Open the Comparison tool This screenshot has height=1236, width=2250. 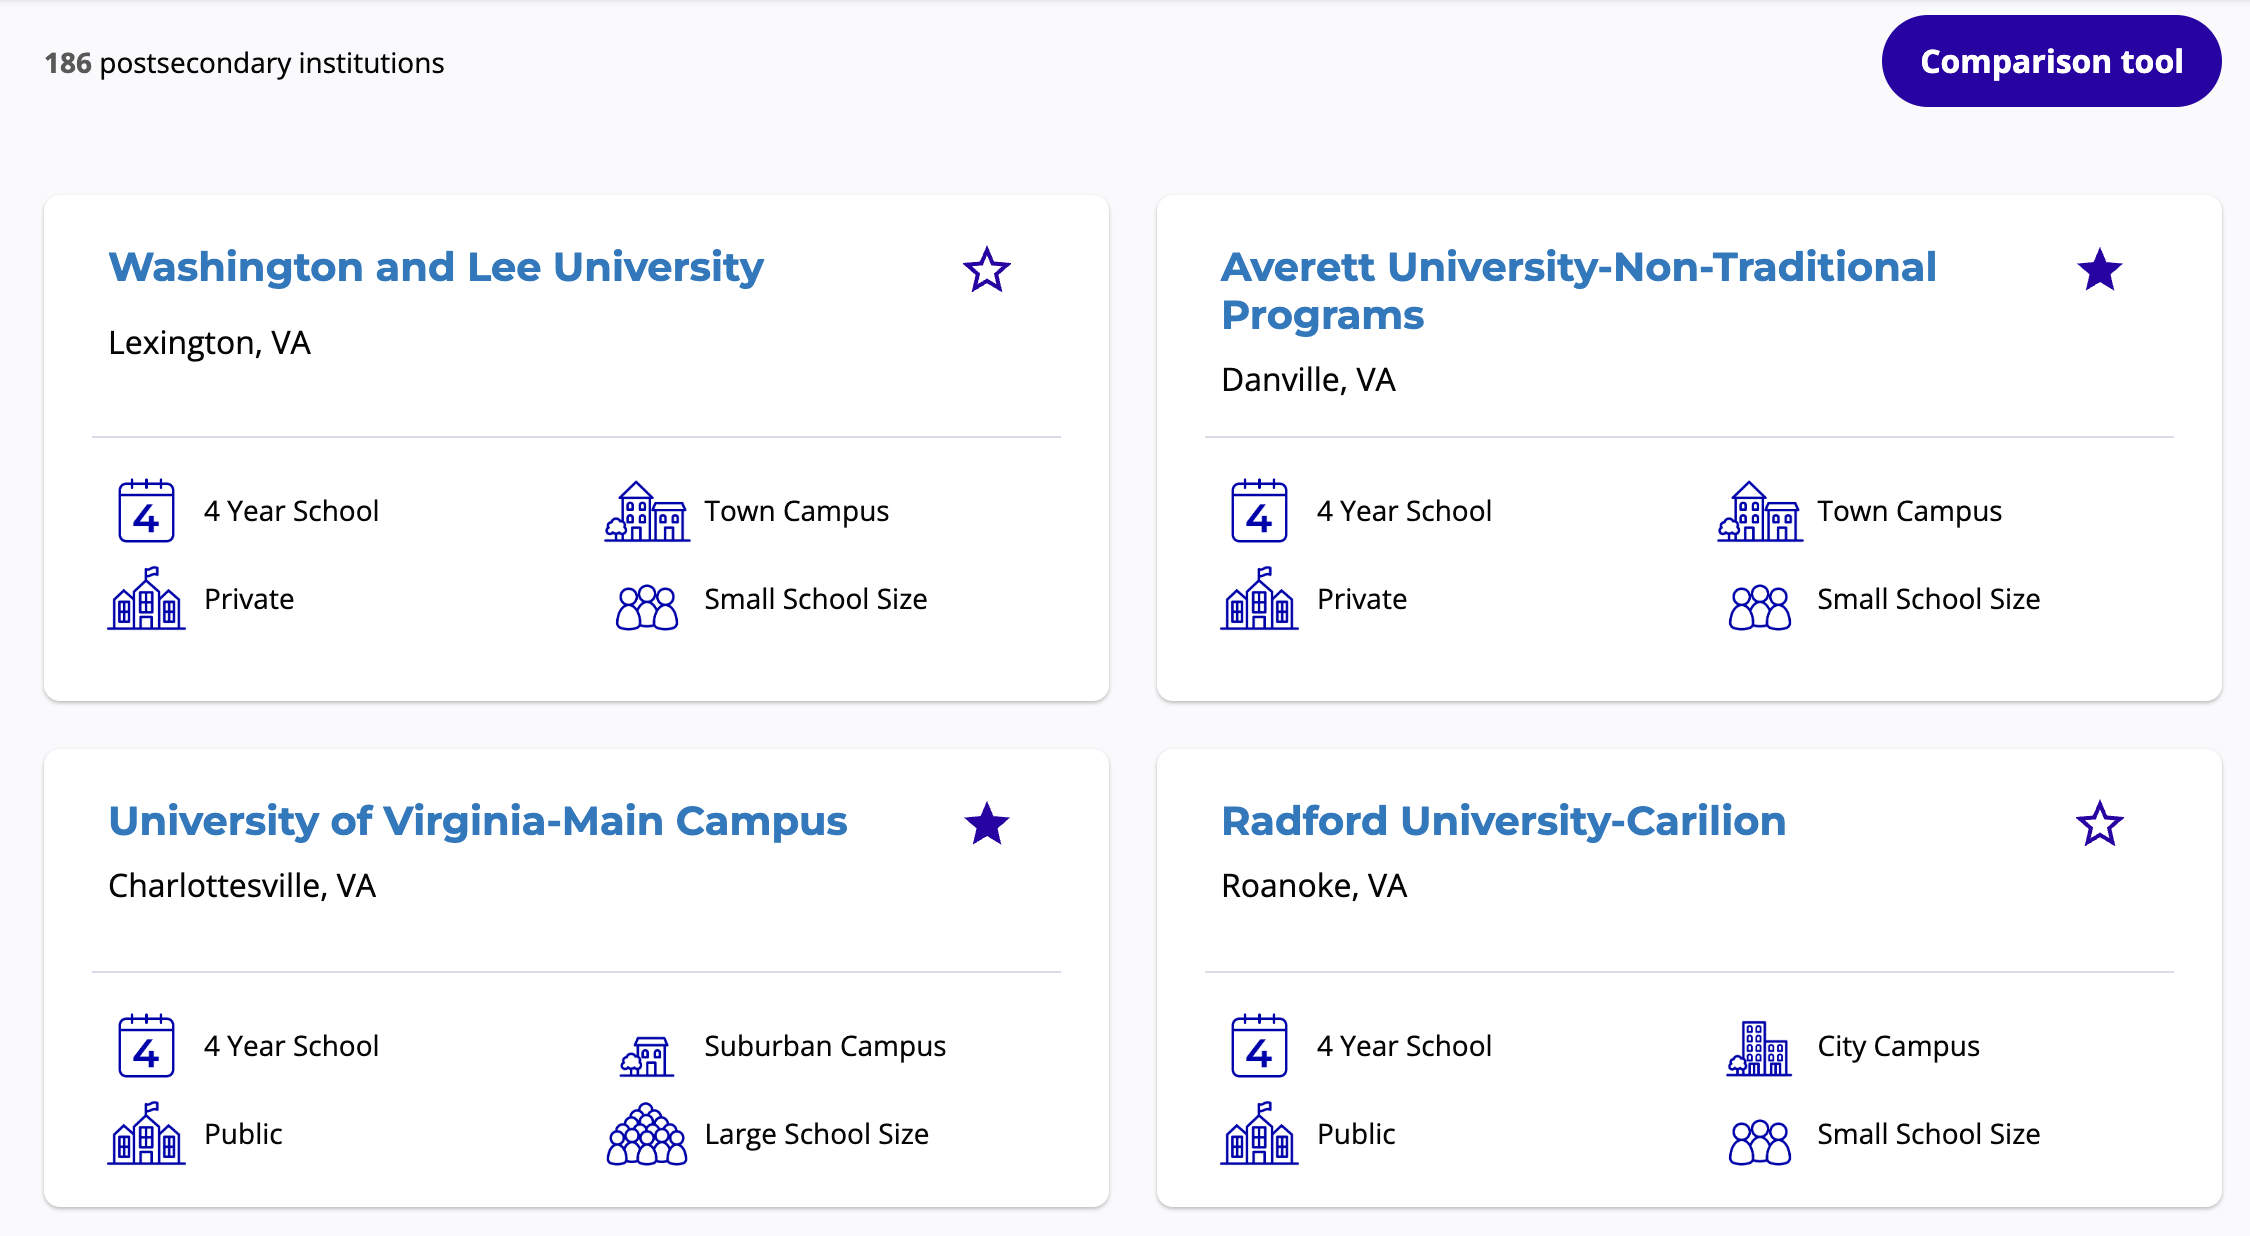[x=2051, y=62]
